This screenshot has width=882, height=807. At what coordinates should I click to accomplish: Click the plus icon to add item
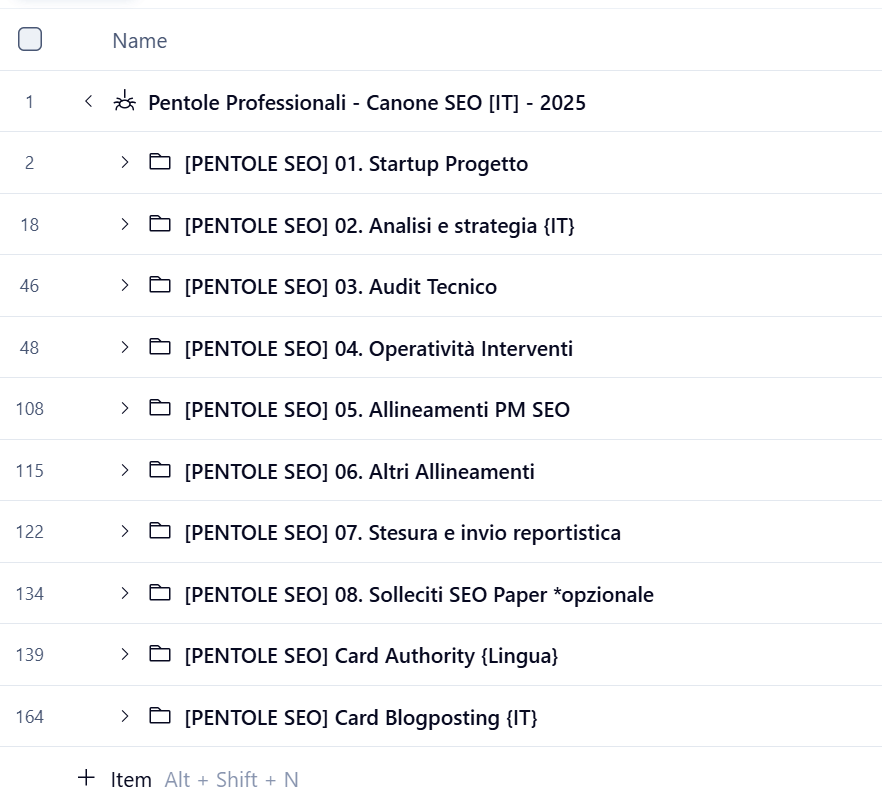point(87,778)
